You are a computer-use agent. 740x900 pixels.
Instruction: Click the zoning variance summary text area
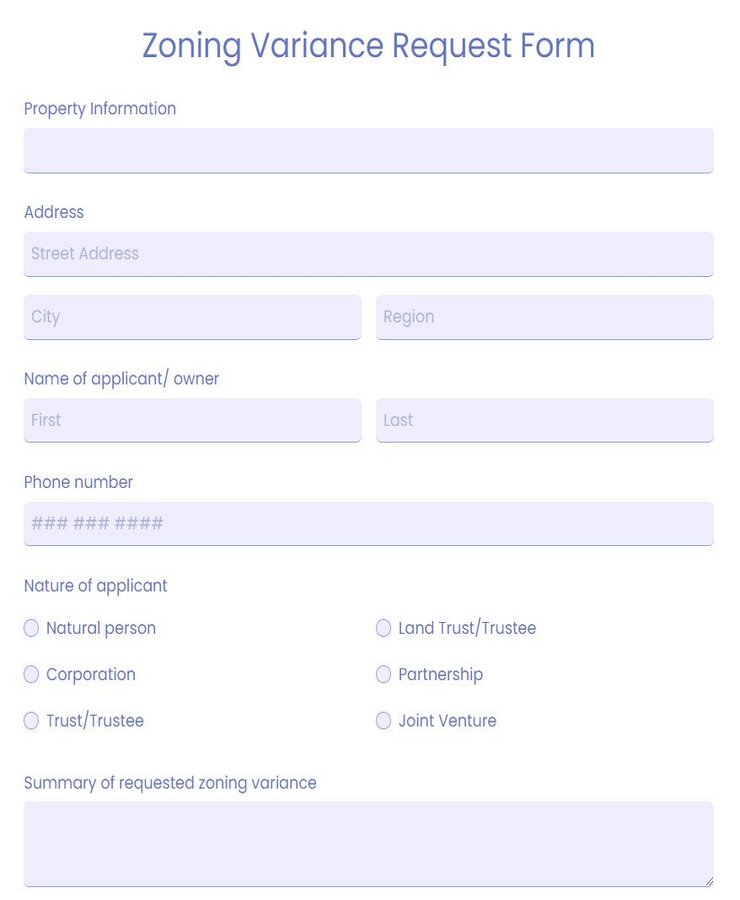(x=368, y=843)
